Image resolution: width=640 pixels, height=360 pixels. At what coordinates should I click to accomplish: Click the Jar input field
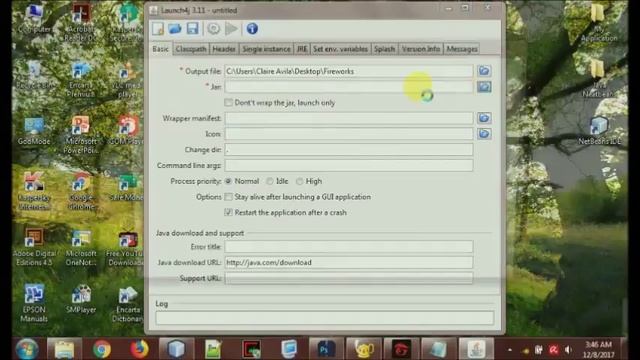click(x=349, y=87)
